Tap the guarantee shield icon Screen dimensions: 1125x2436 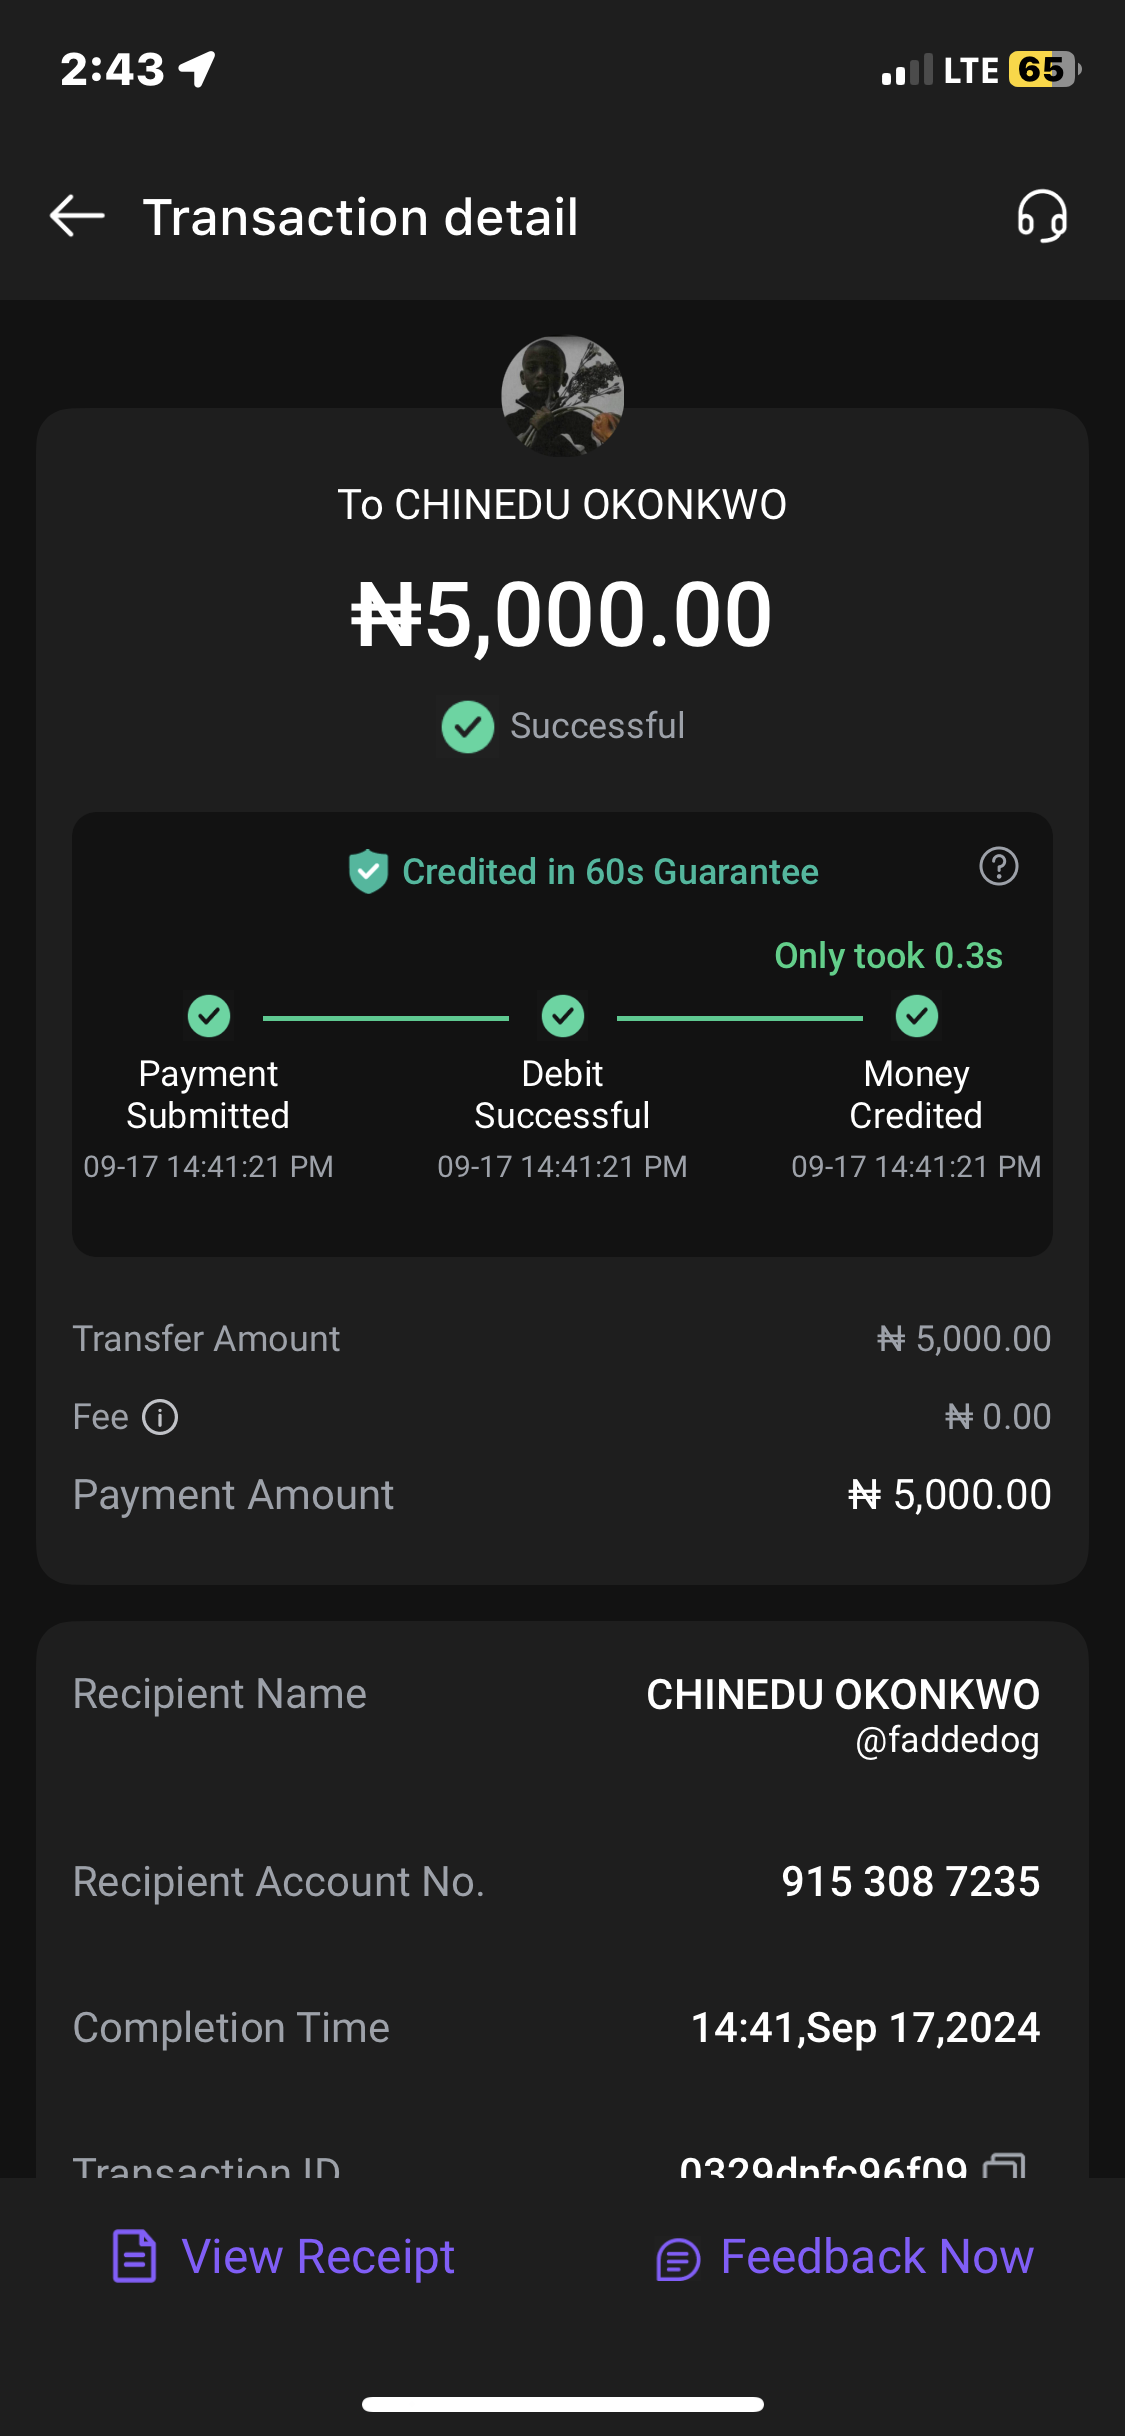click(368, 871)
